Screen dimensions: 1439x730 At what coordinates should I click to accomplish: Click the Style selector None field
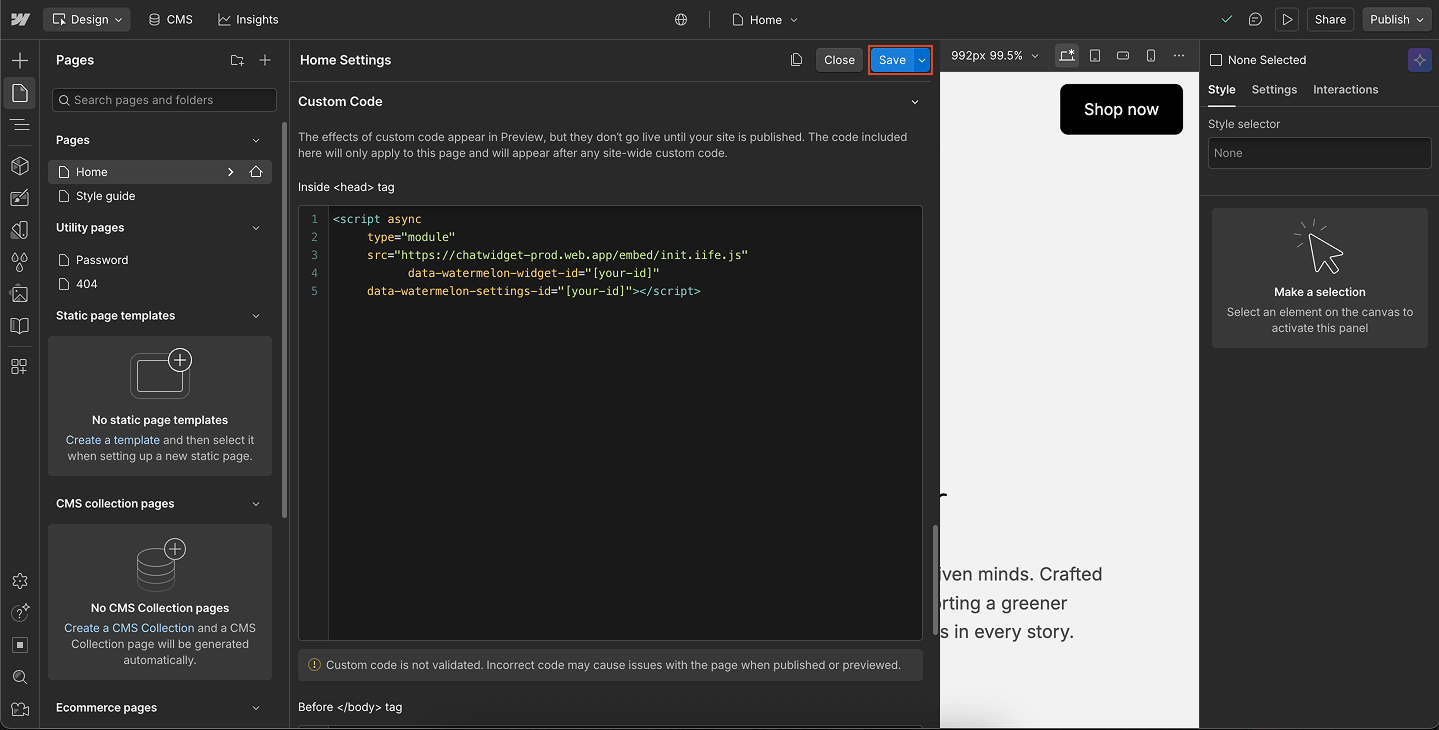(1320, 153)
